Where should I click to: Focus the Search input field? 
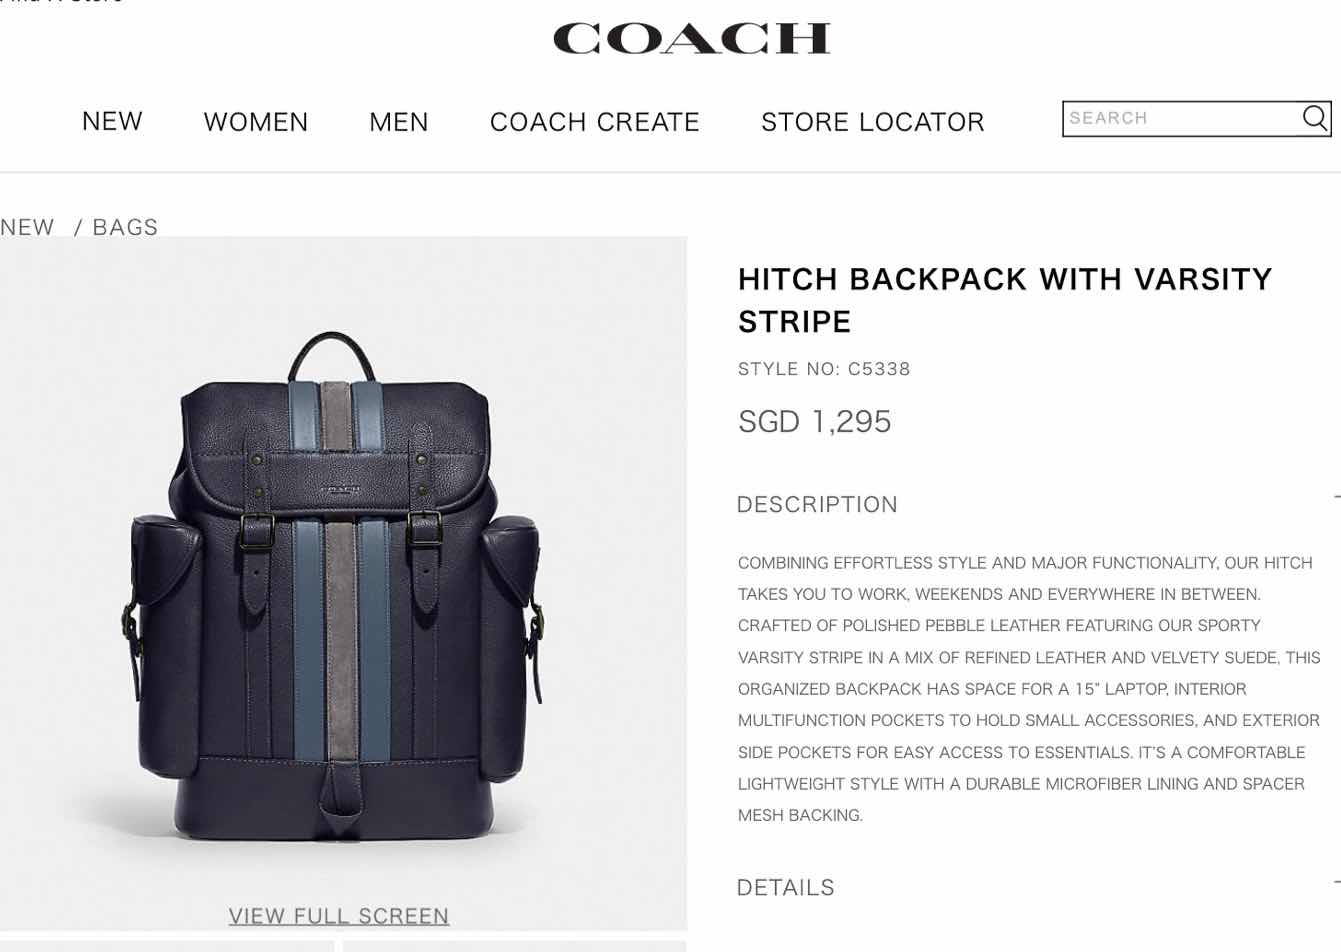[x=1181, y=118]
